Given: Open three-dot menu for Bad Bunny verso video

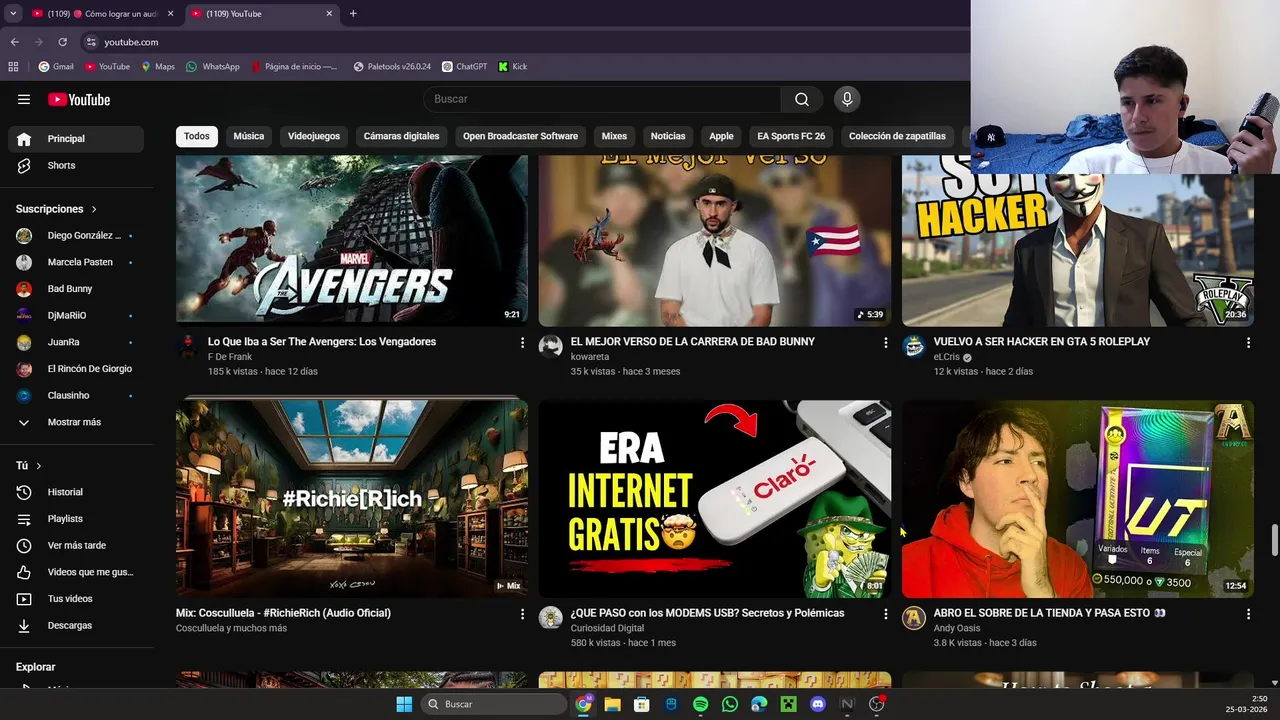Looking at the screenshot, I should coord(885,342).
